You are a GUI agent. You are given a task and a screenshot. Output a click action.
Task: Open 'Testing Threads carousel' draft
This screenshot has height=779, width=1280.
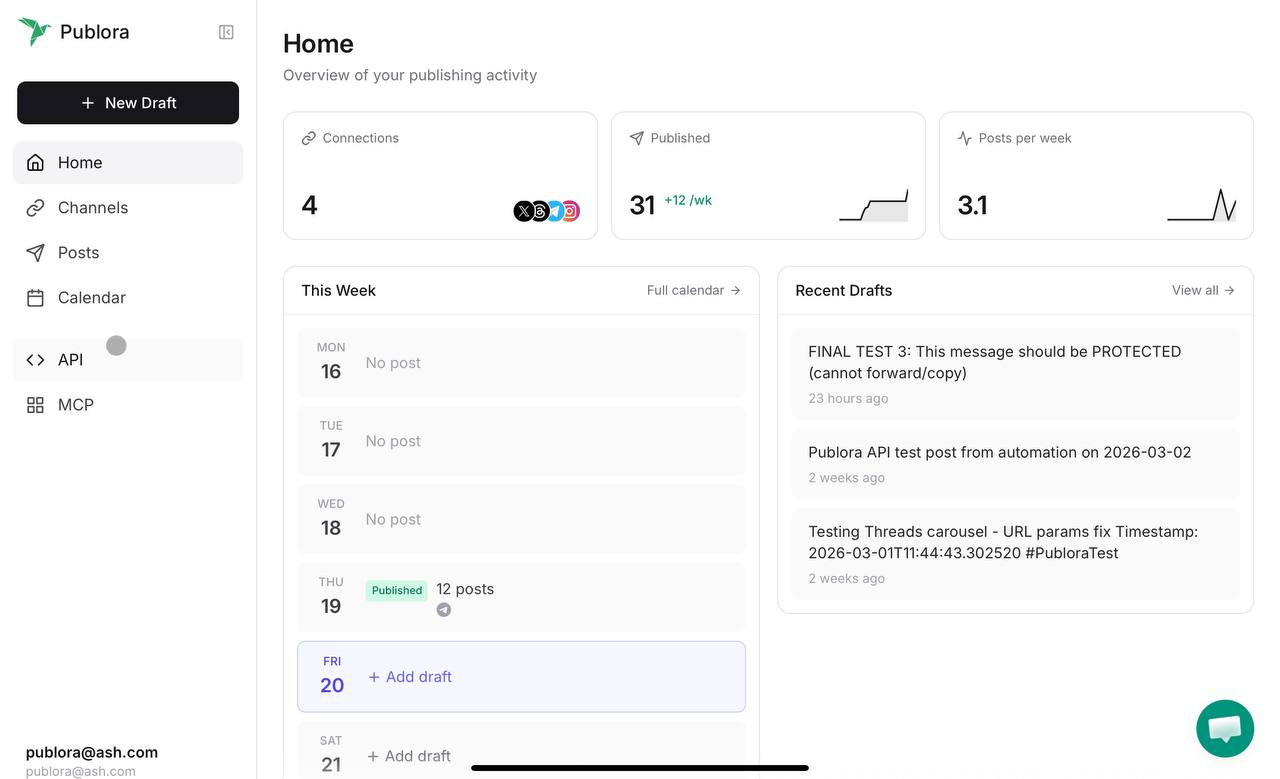pos(1015,554)
